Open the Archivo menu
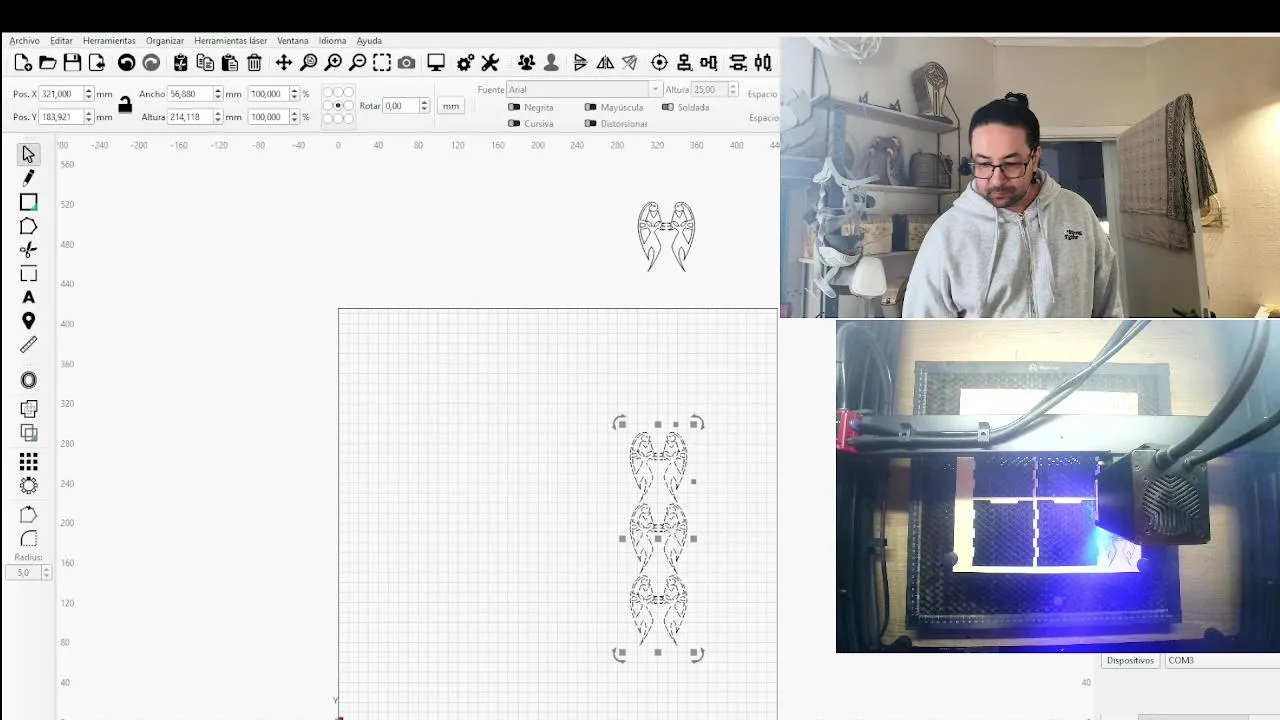 [x=24, y=41]
